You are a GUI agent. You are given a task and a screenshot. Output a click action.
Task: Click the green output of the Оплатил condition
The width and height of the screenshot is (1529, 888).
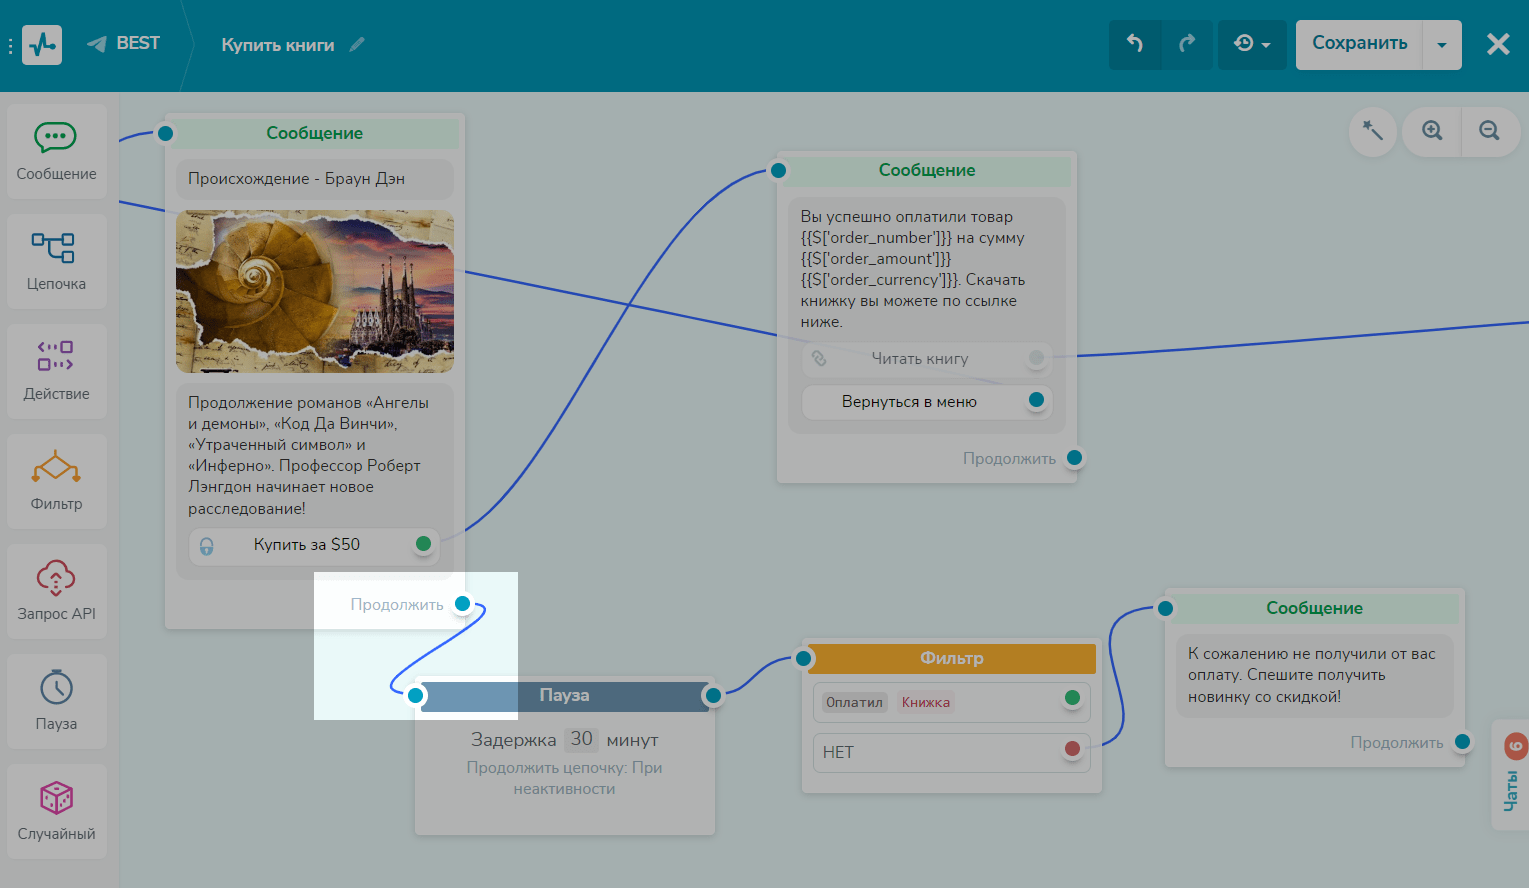[1072, 698]
